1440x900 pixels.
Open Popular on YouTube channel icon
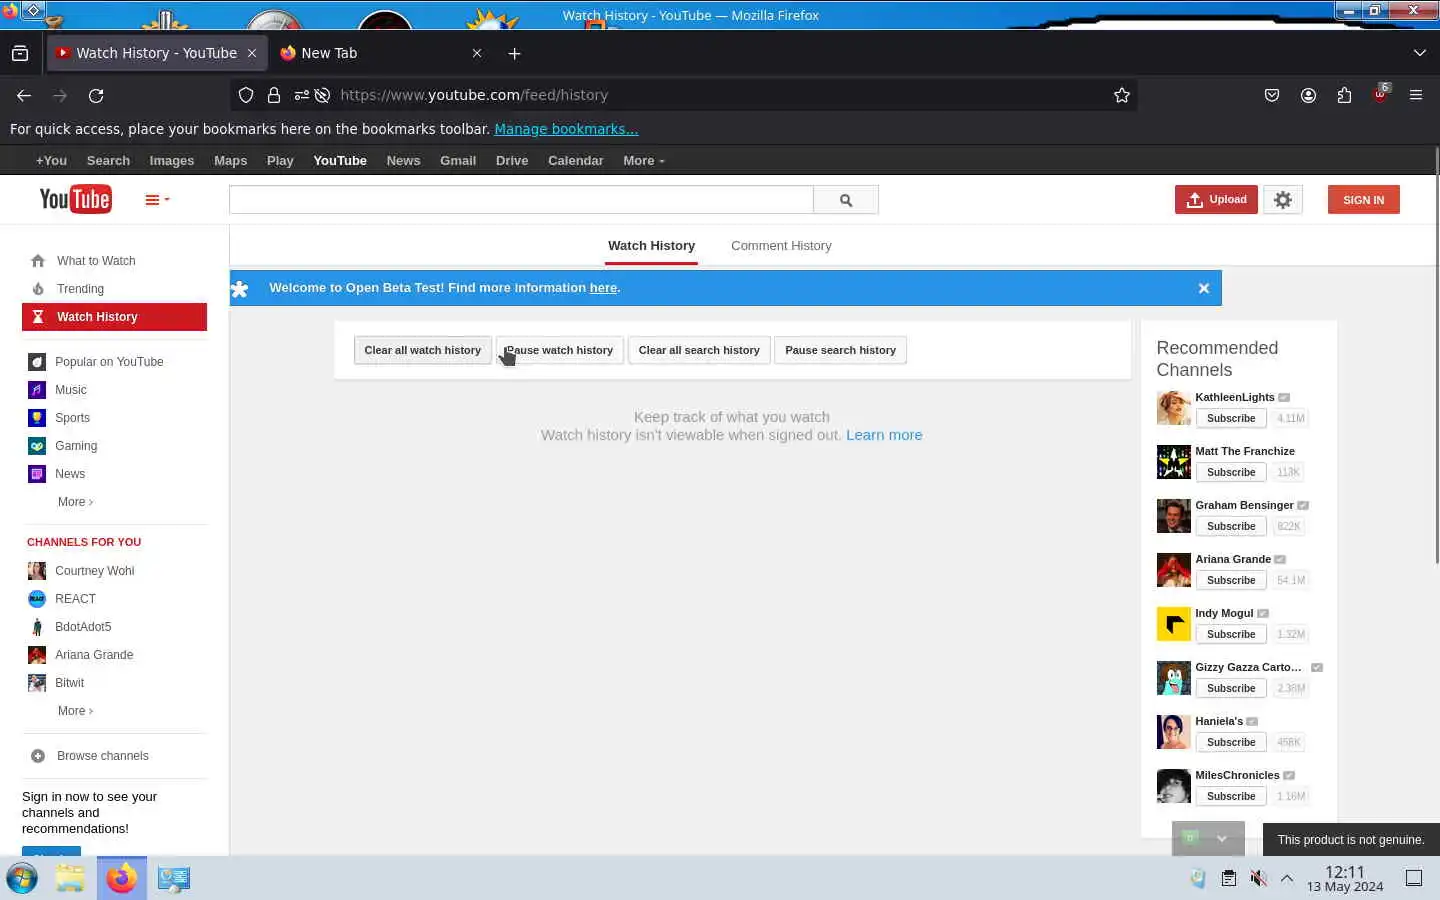coord(37,362)
